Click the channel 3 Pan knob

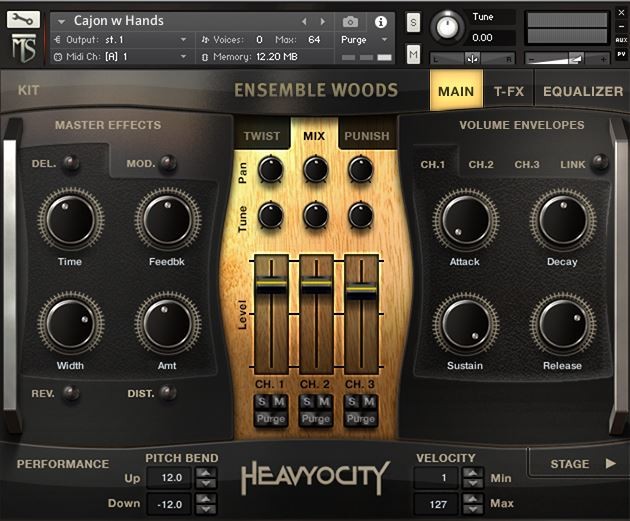pos(361,169)
